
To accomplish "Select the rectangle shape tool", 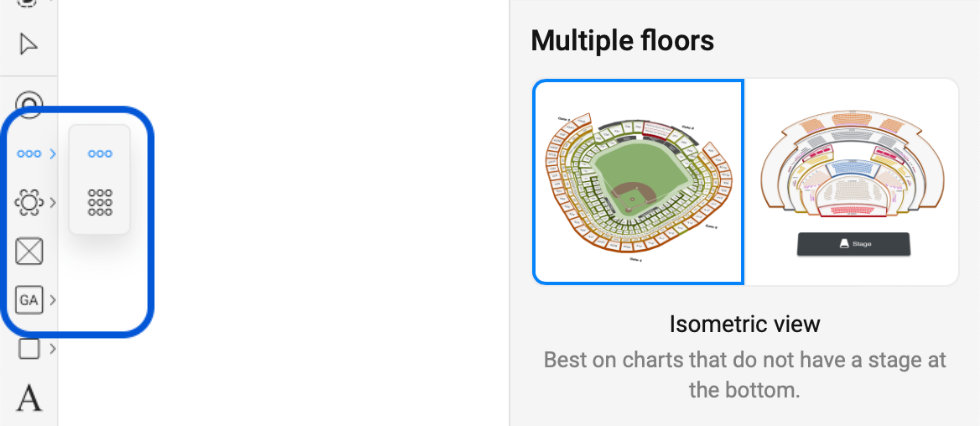I will pos(29,349).
